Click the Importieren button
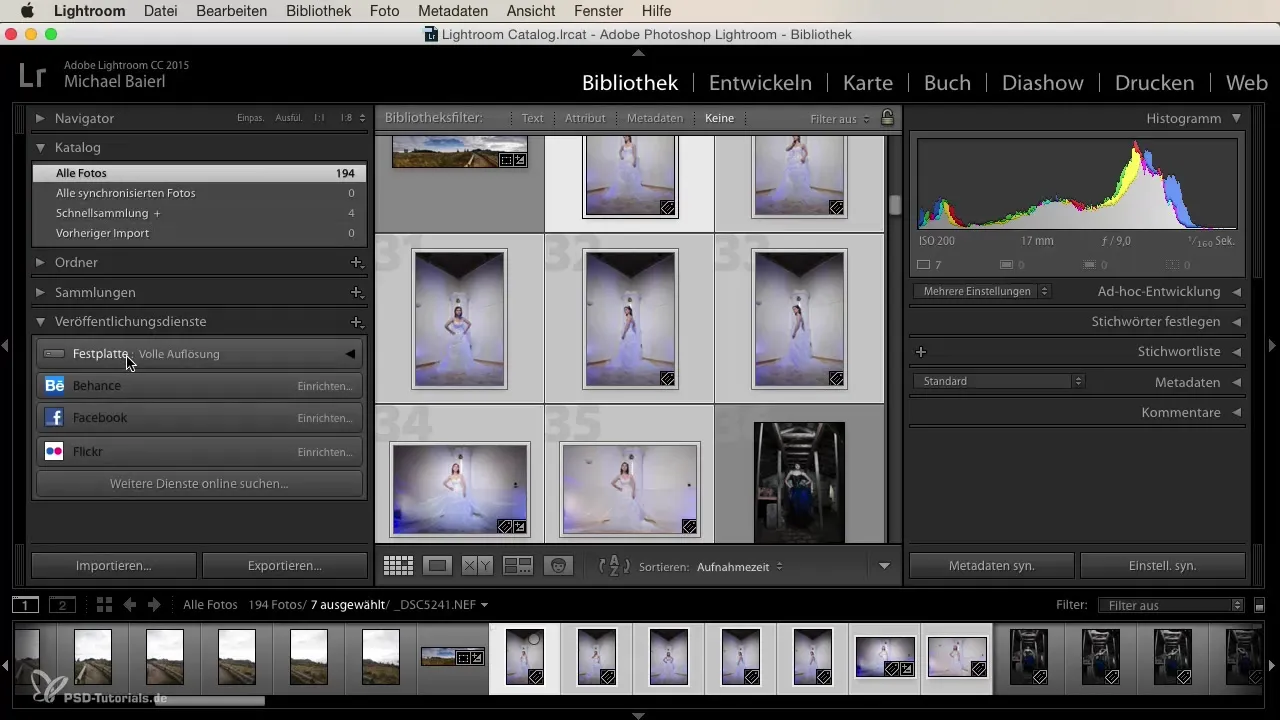The image size is (1280, 720). [114, 565]
